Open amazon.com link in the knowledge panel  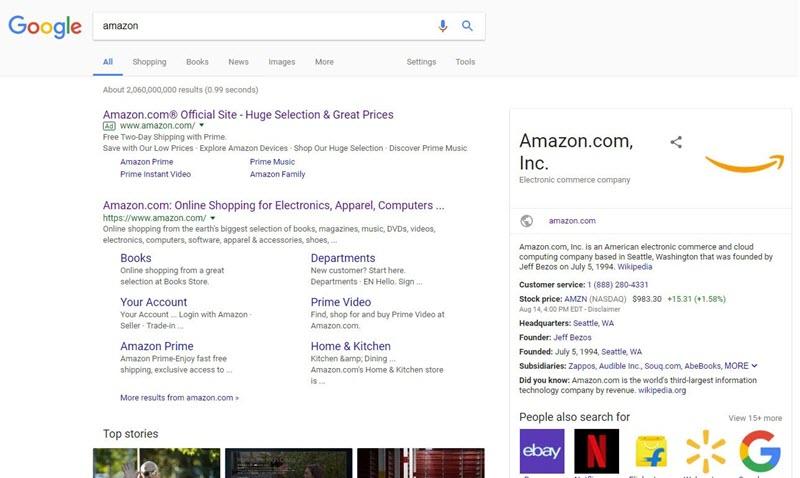coord(572,221)
